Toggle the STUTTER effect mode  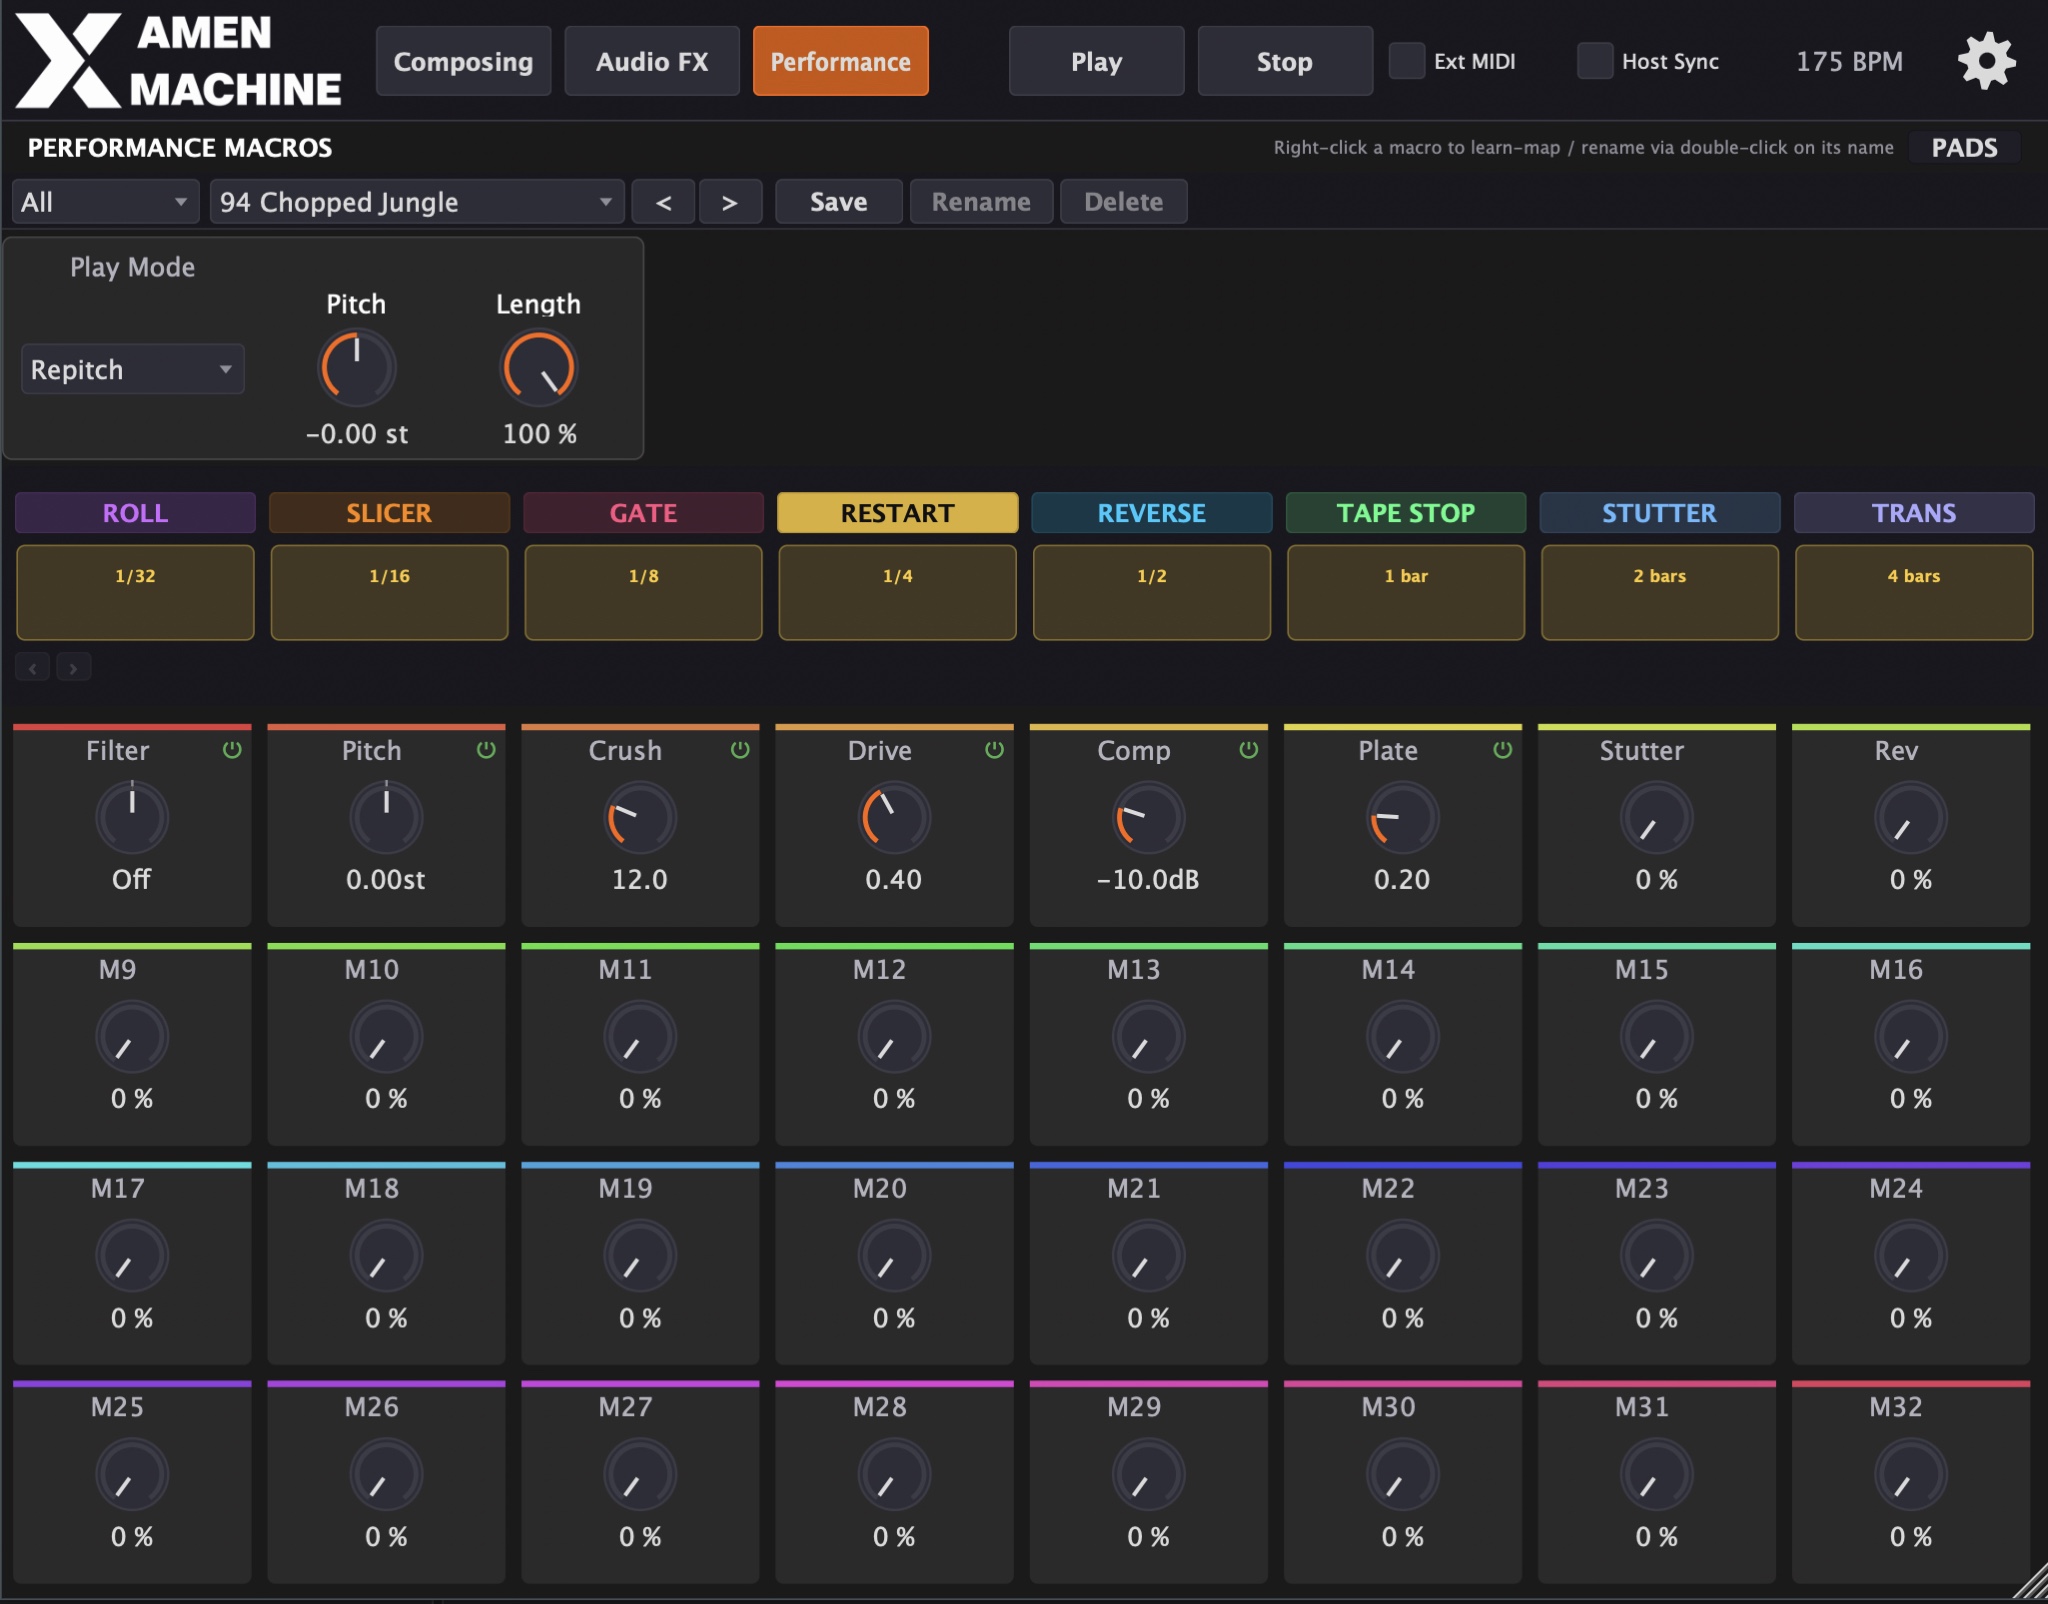click(1659, 513)
